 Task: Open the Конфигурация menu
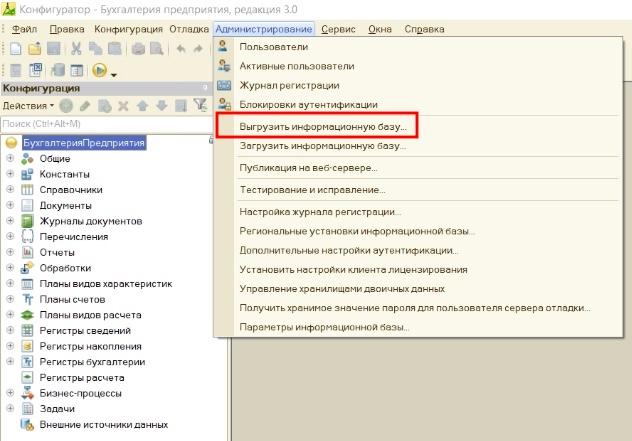pyautogui.click(x=128, y=29)
